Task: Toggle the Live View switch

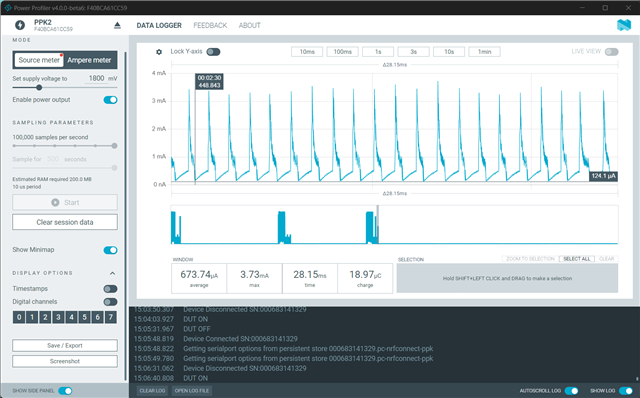Action: [x=611, y=52]
